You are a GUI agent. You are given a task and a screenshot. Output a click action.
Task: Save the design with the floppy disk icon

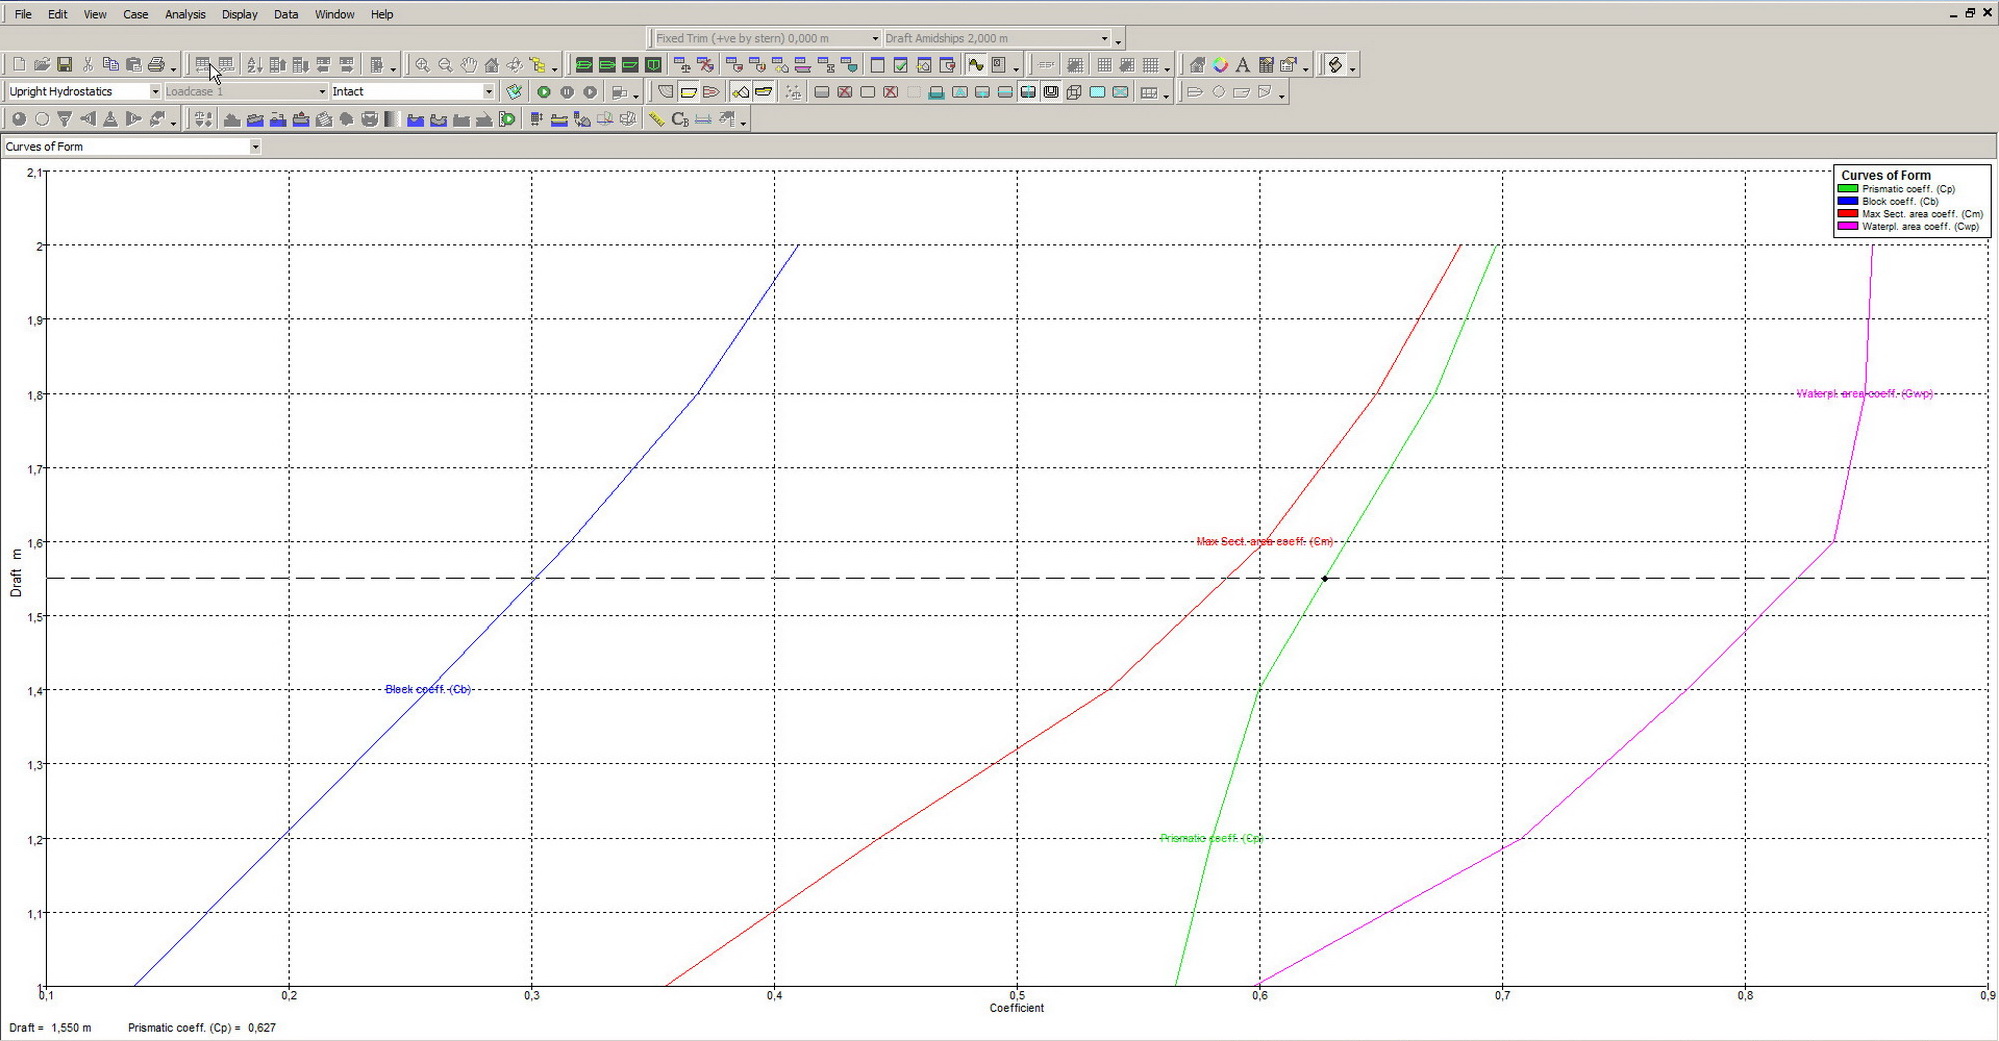tap(64, 65)
